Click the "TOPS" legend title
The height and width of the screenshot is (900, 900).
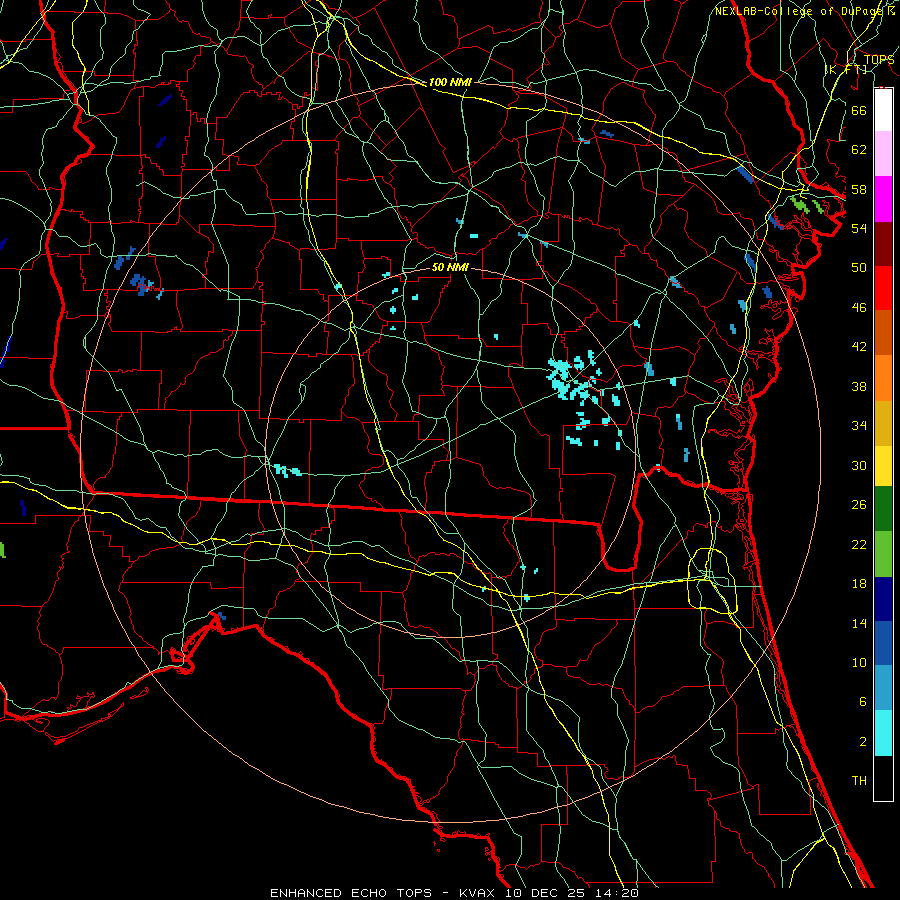pos(879,59)
